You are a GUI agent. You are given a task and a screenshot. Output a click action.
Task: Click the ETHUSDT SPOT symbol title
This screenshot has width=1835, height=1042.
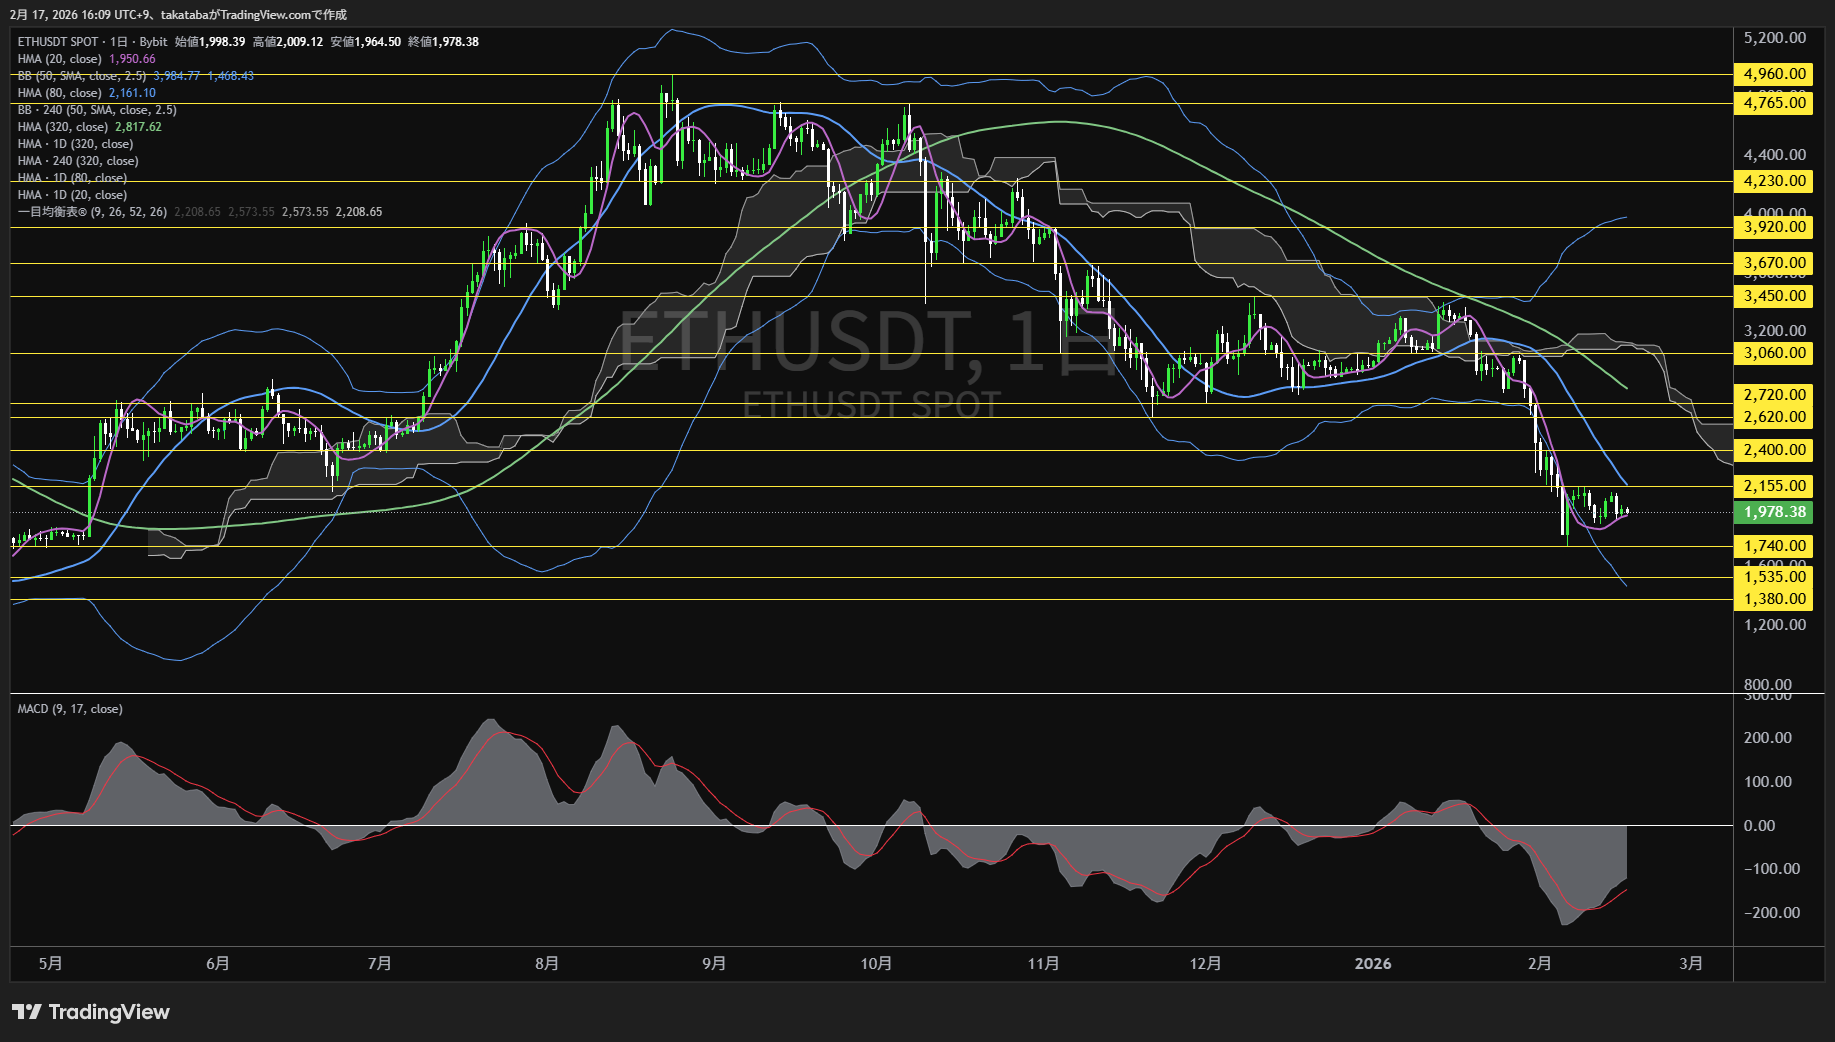coord(58,42)
